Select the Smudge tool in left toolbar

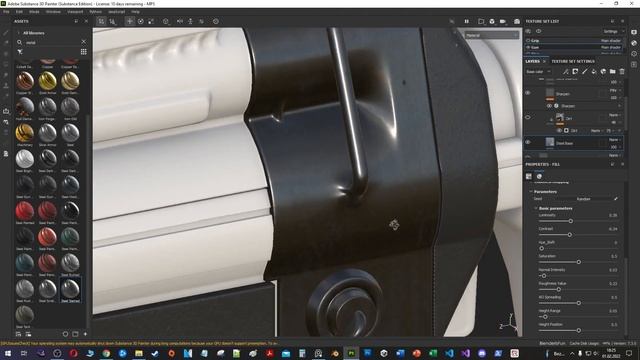[x=6, y=75]
